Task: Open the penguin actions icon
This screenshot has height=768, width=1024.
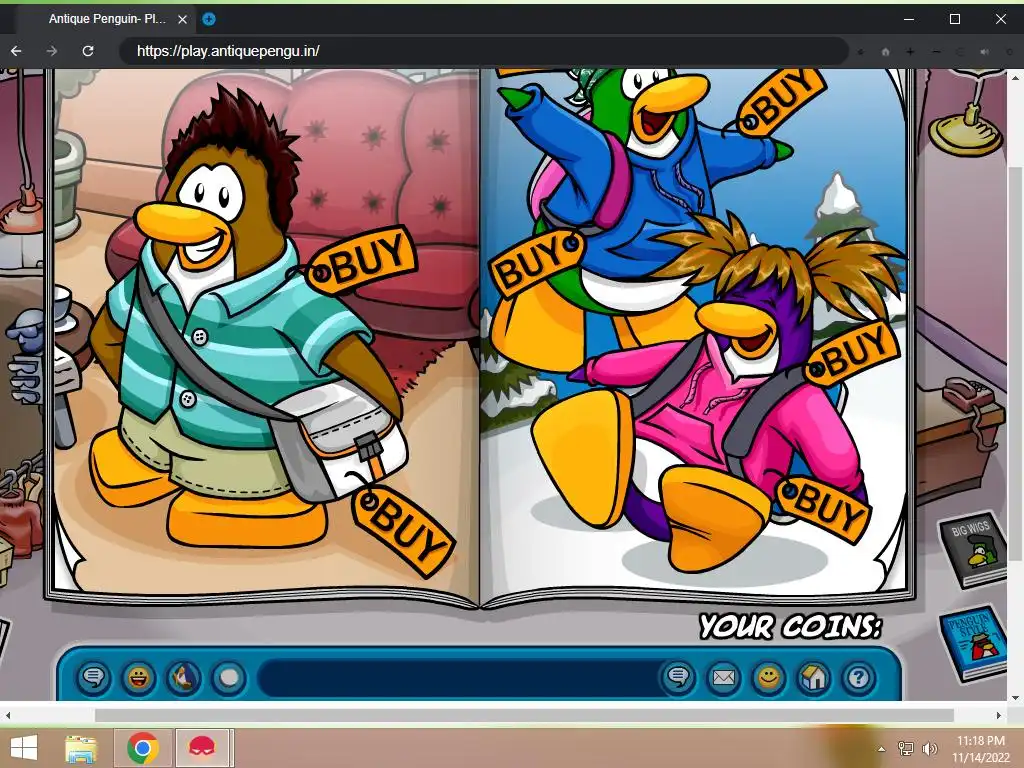Action: point(184,677)
